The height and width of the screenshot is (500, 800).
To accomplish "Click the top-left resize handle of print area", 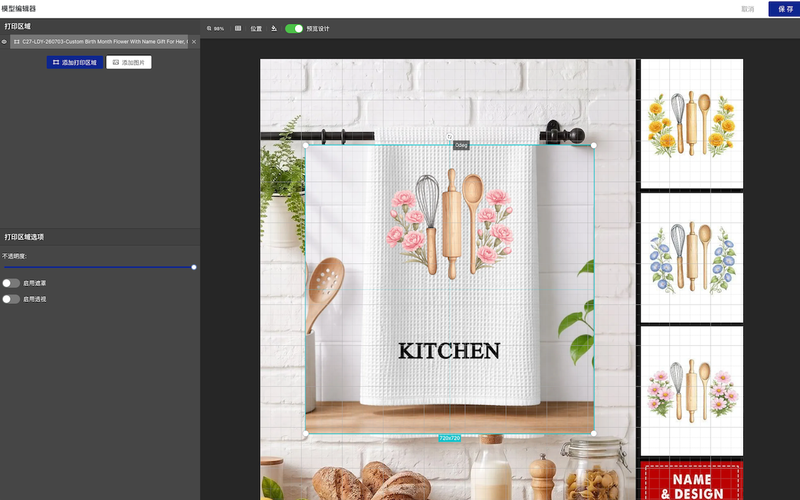I will [306, 145].
